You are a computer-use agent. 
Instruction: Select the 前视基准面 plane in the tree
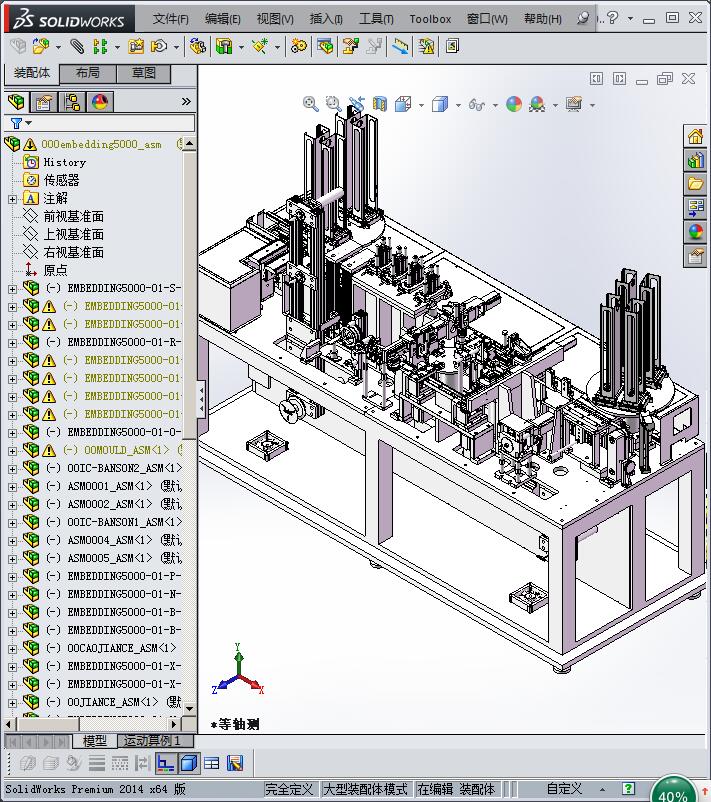click(x=73, y=216)
